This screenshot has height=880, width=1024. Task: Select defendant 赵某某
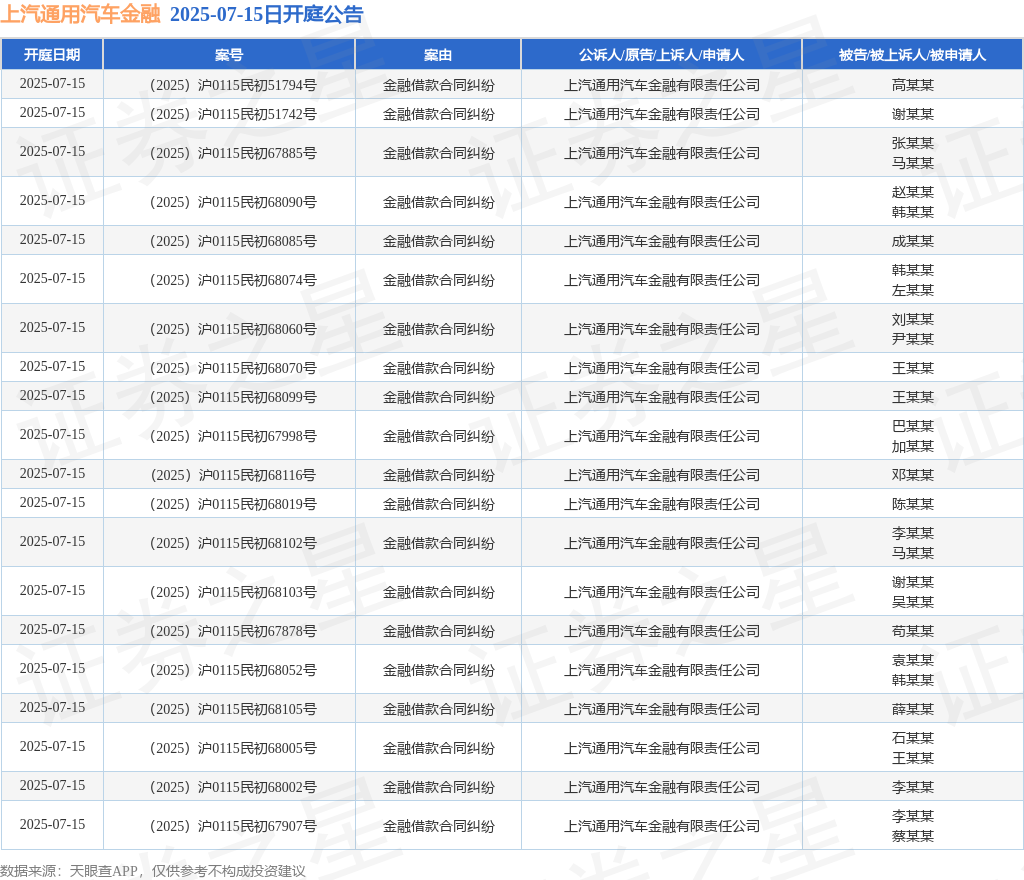click(x=913, y=192)
